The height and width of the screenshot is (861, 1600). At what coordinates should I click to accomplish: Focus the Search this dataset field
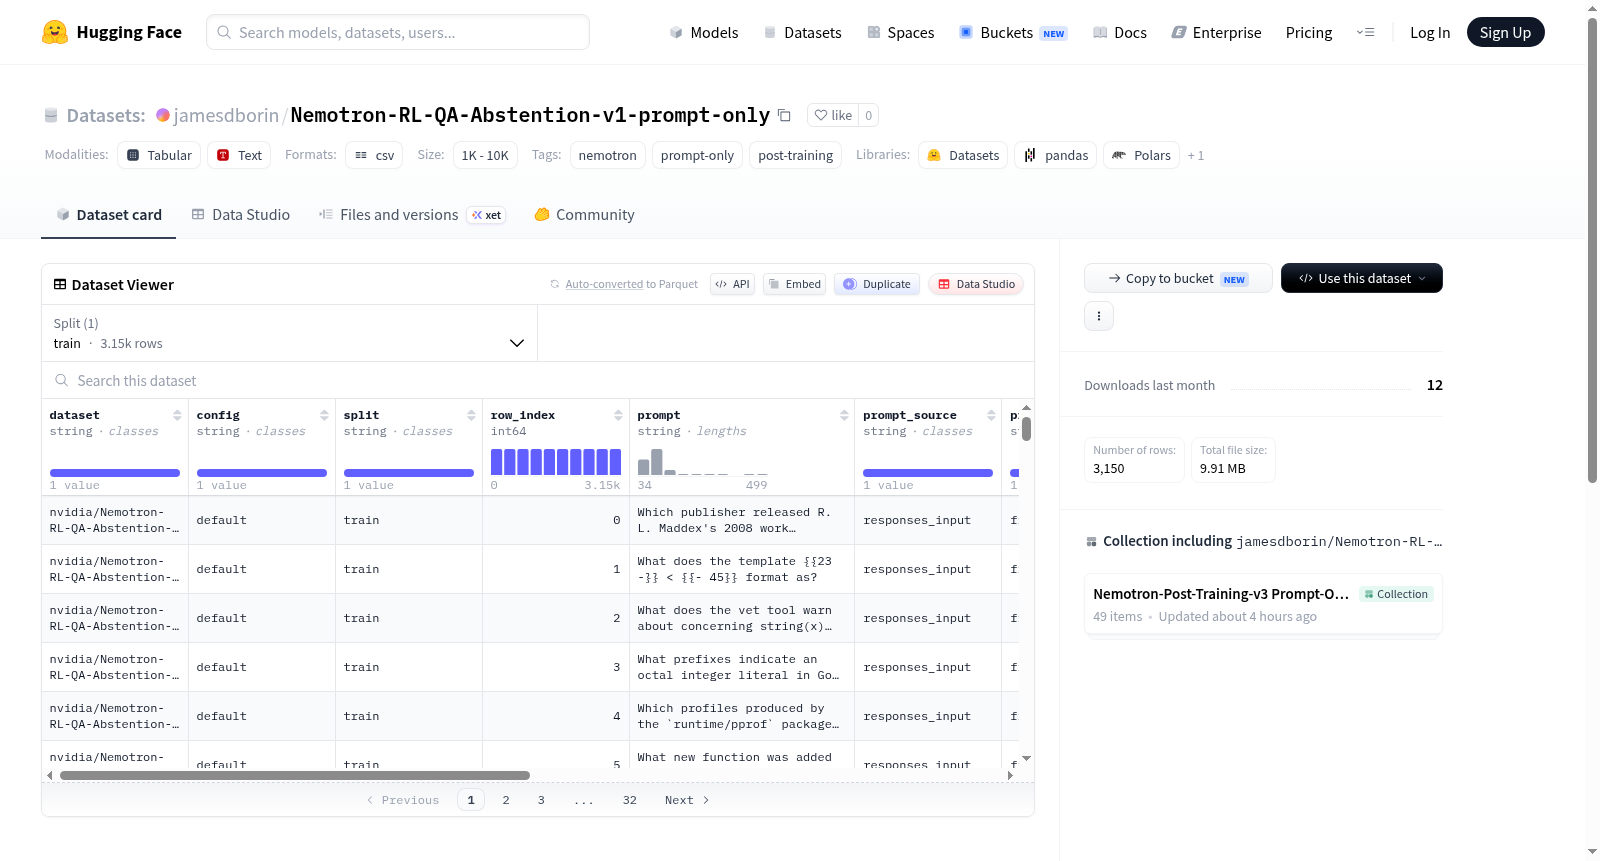[538, 381]
